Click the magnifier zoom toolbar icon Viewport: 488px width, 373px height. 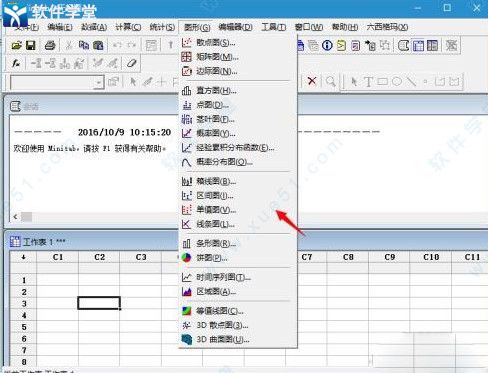coord(331,81)
